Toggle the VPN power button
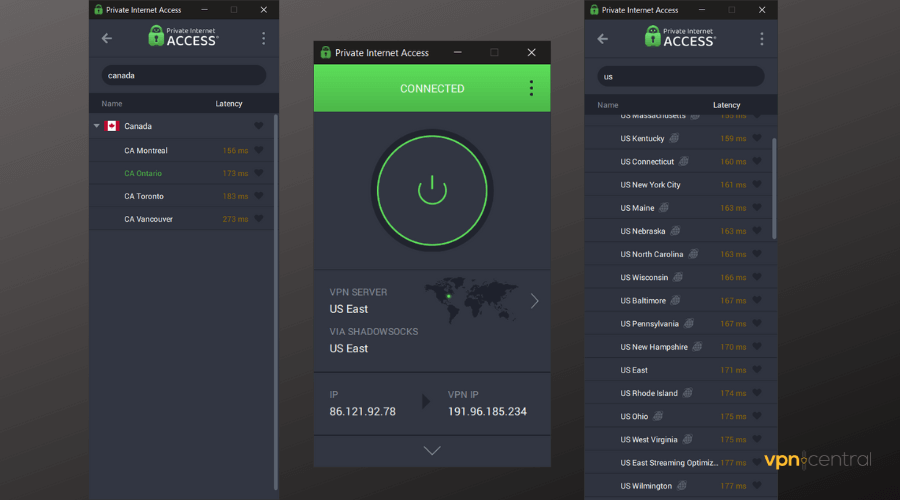 pyautogui.click(x=432, y=188)
